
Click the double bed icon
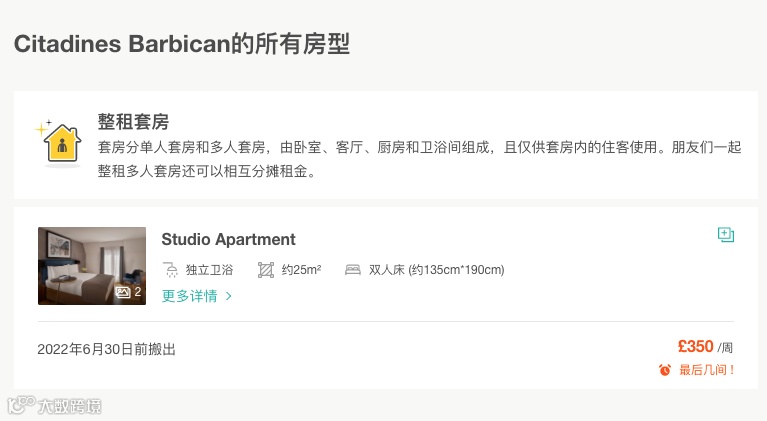[352, 269]
